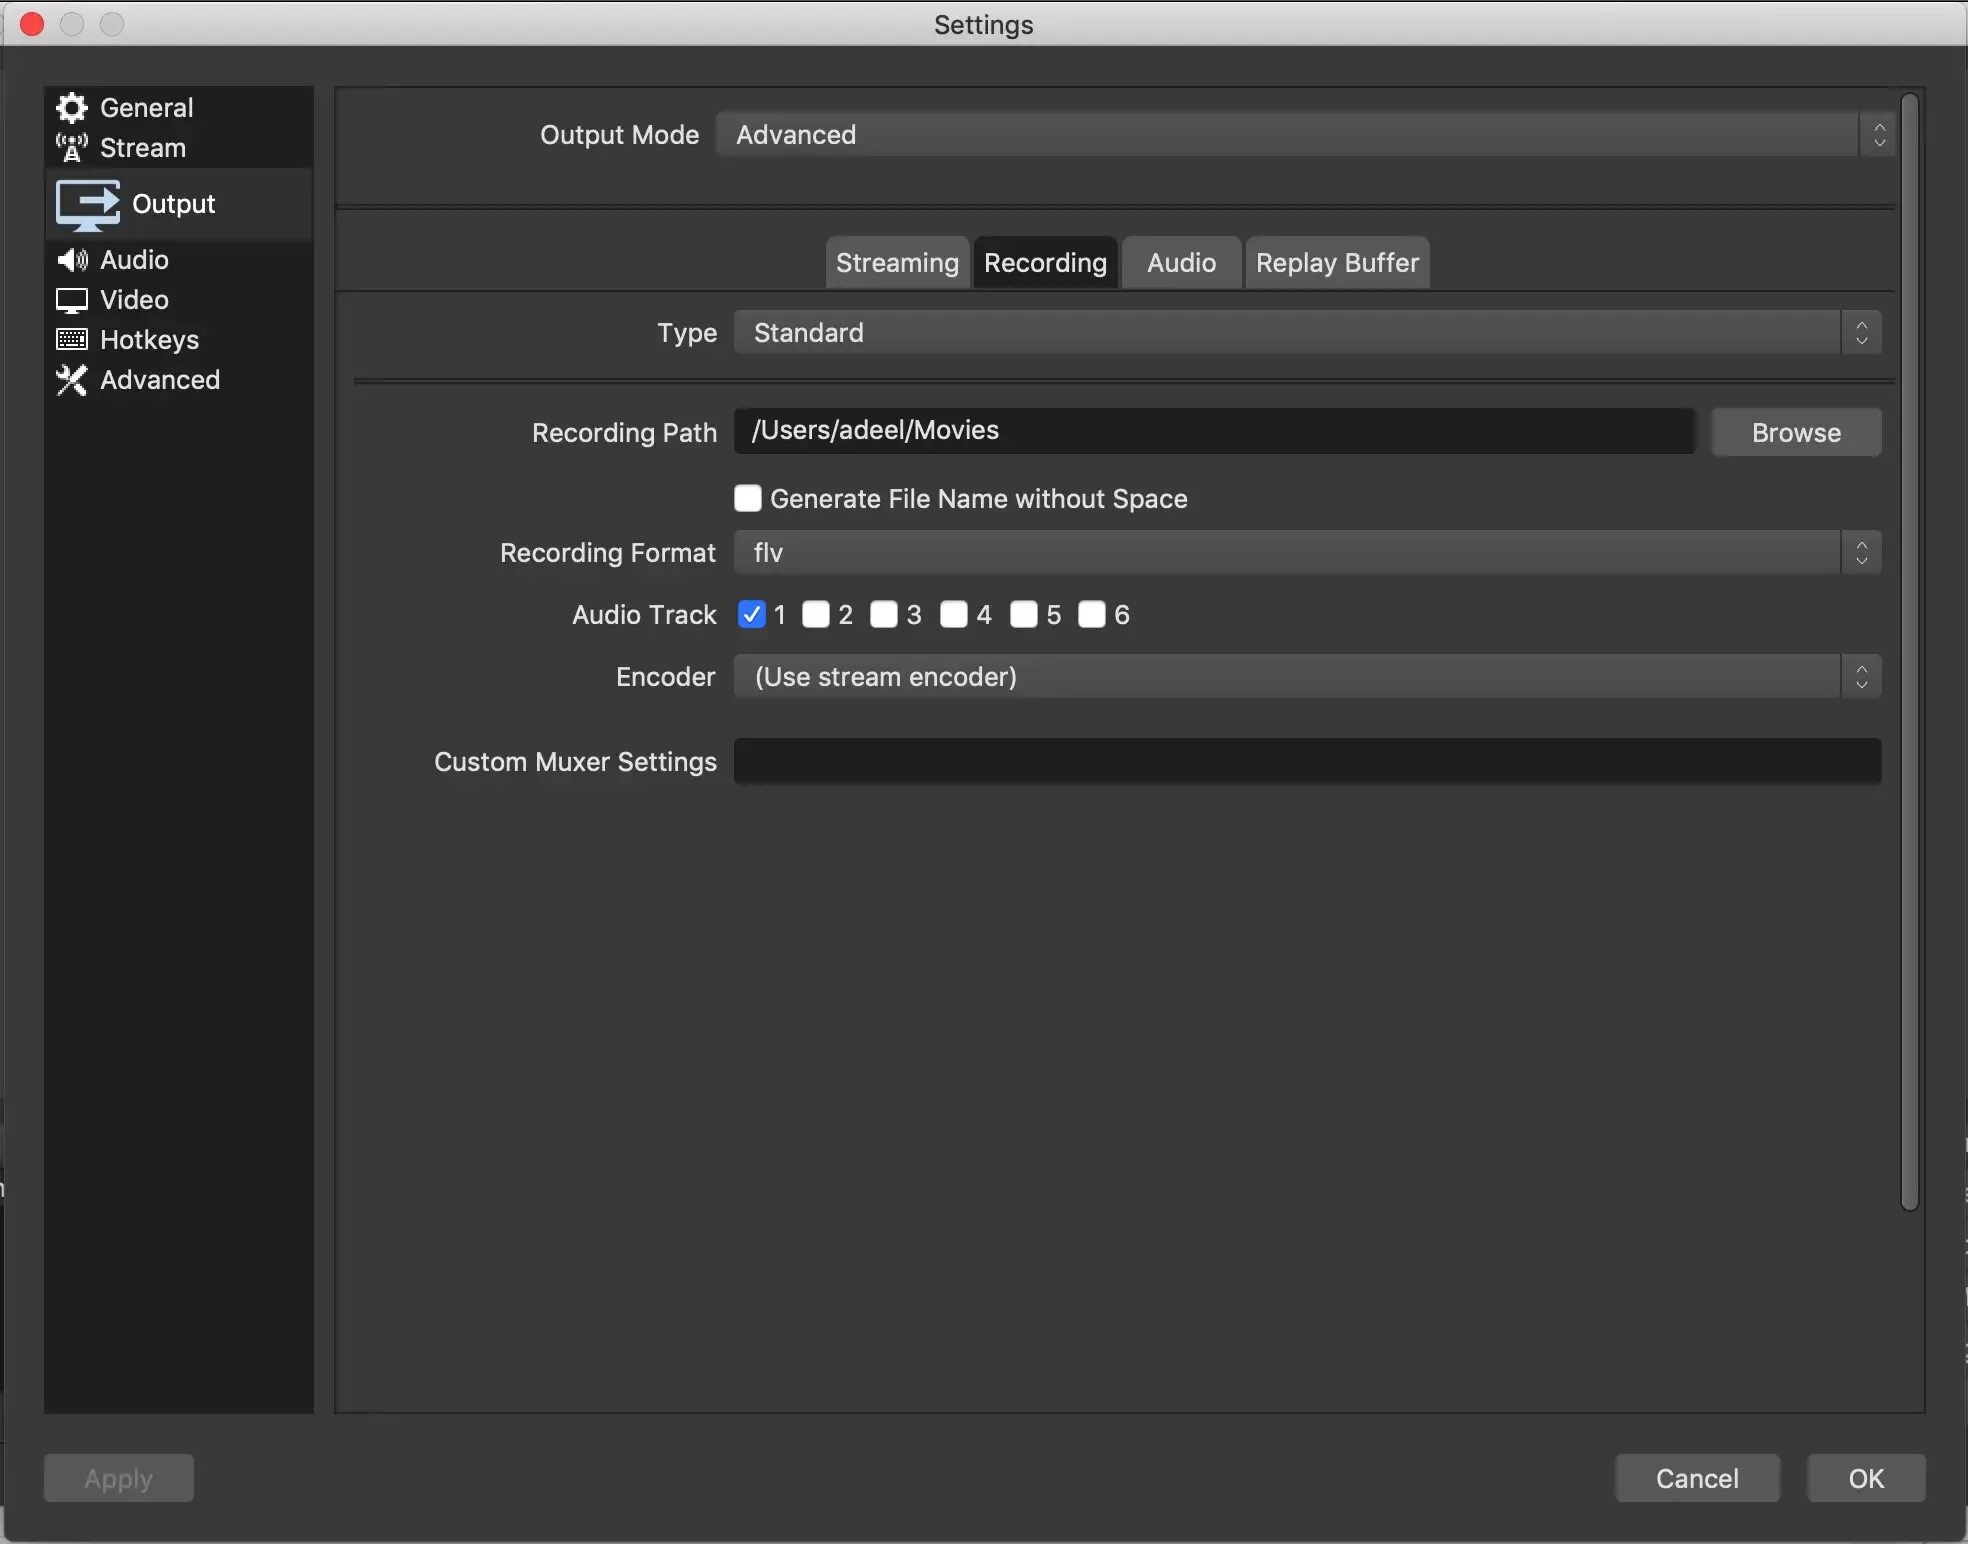
Task: Check audio track 6 checkbox
Action: [x=1092, y=614]
